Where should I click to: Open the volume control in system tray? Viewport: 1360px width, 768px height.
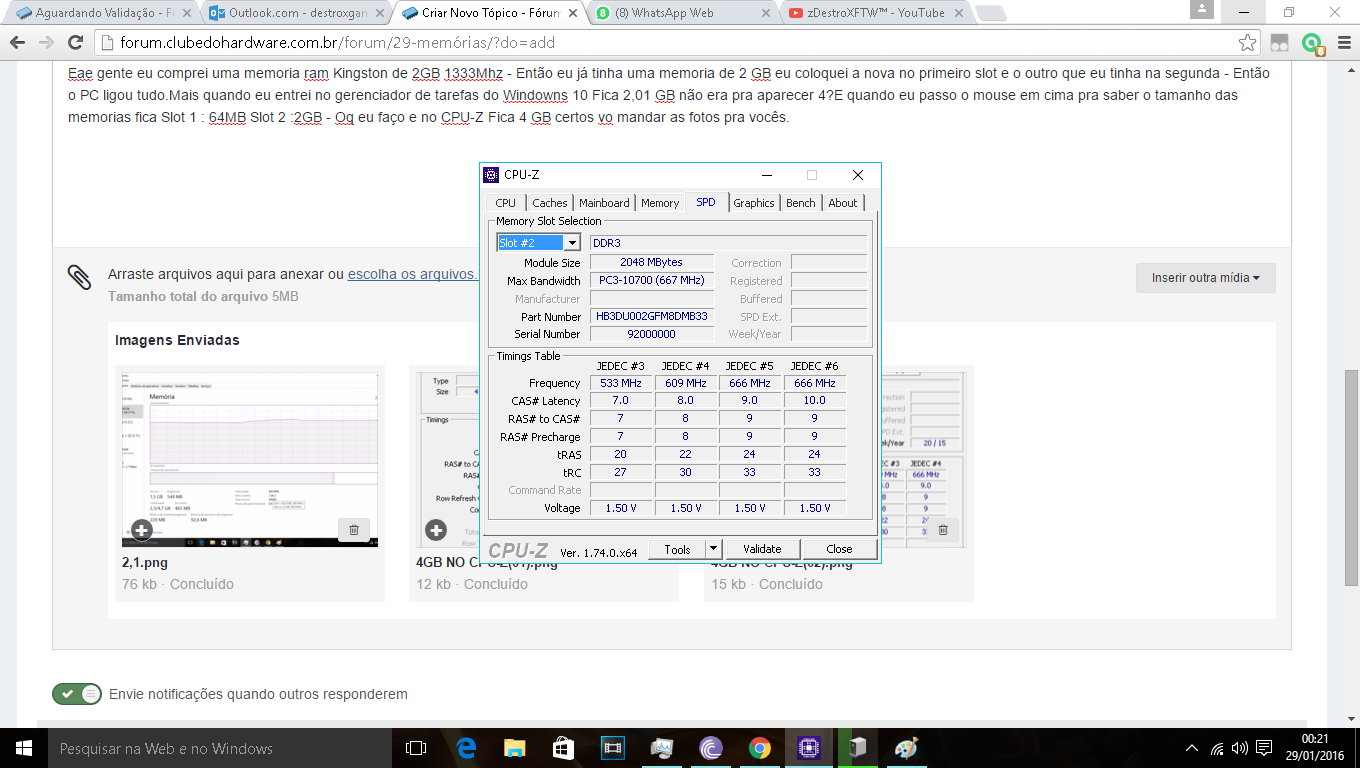tap(1240, 748)
